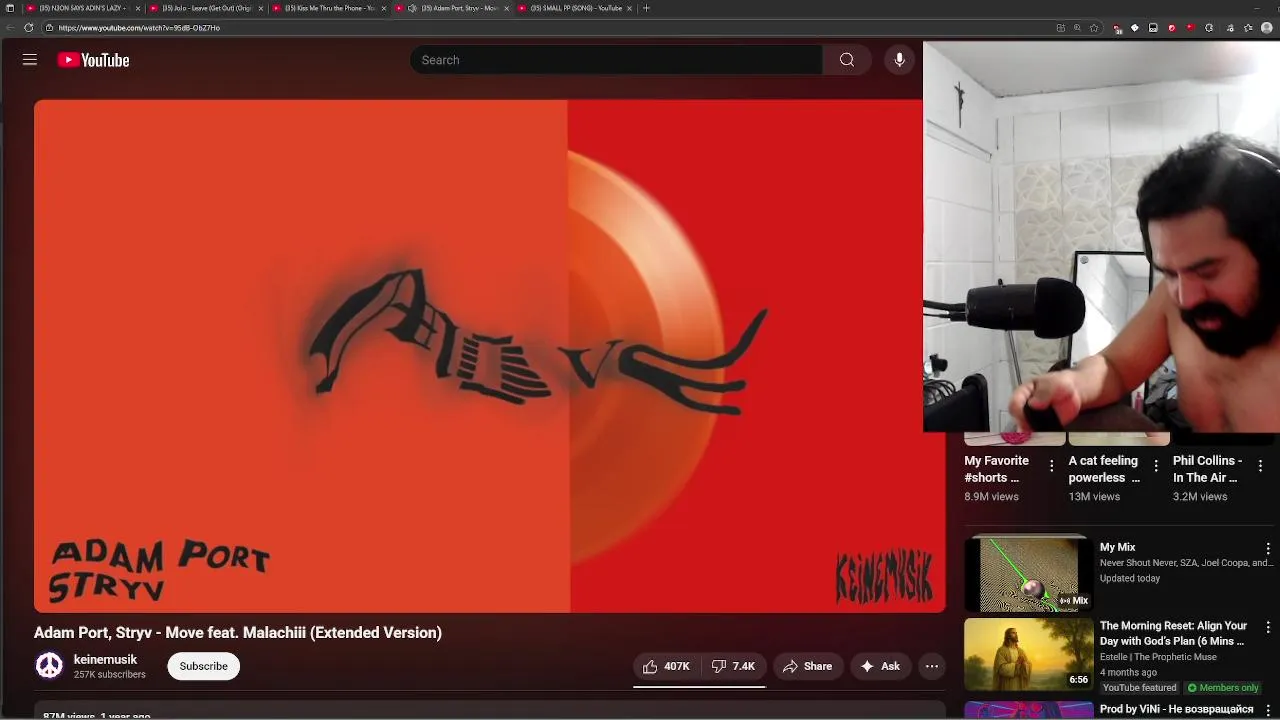Click the 257K subscribers text

pos(109,675)
